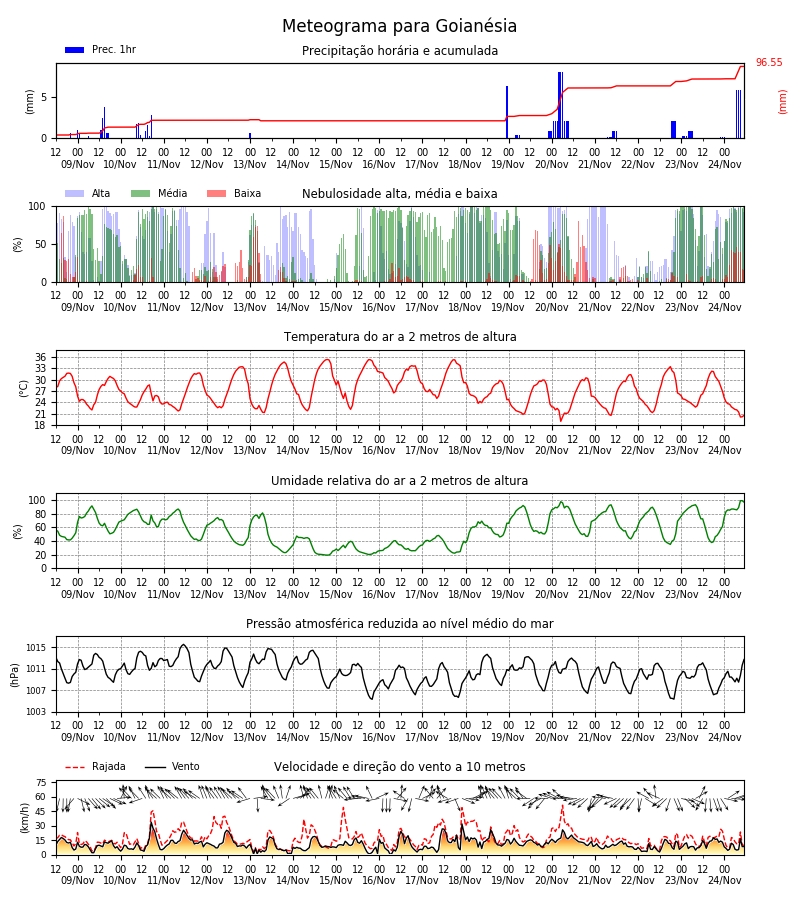800x900 pixels.
Task: Click the Temperatura do ar chart title
Action: click(400, 336)
